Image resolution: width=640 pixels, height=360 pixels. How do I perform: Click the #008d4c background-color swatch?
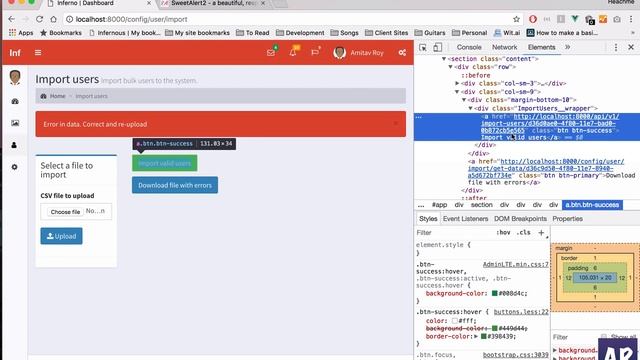click(x=495, y=293)
